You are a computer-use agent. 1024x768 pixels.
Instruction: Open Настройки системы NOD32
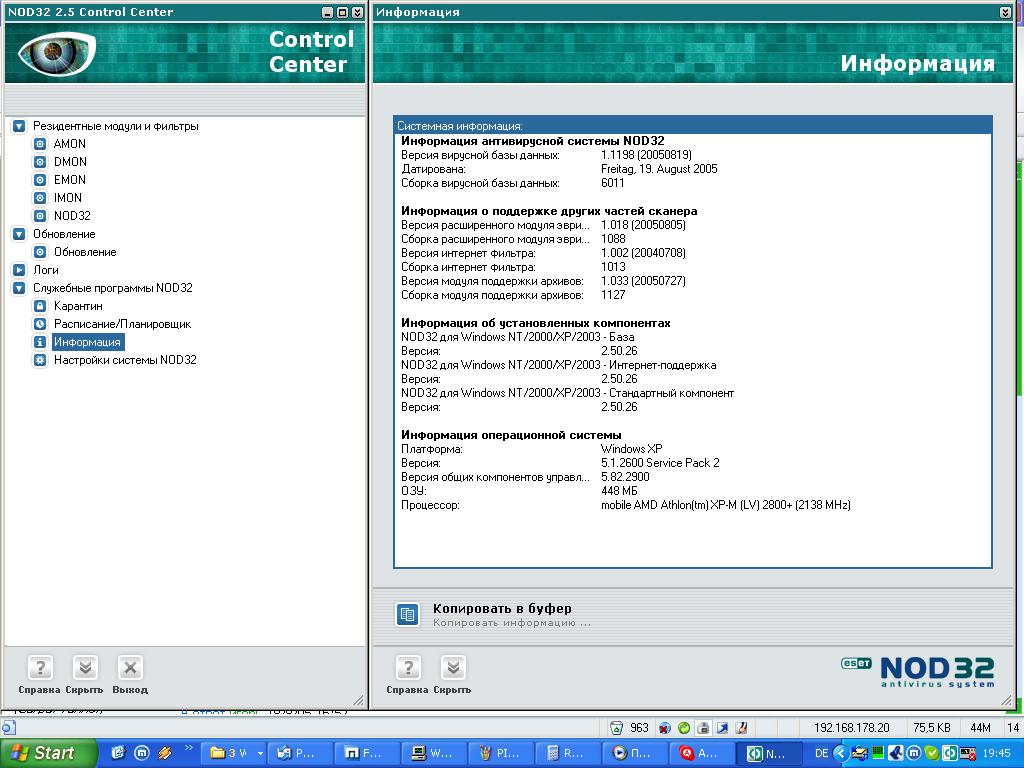click(x=125, y=360)
